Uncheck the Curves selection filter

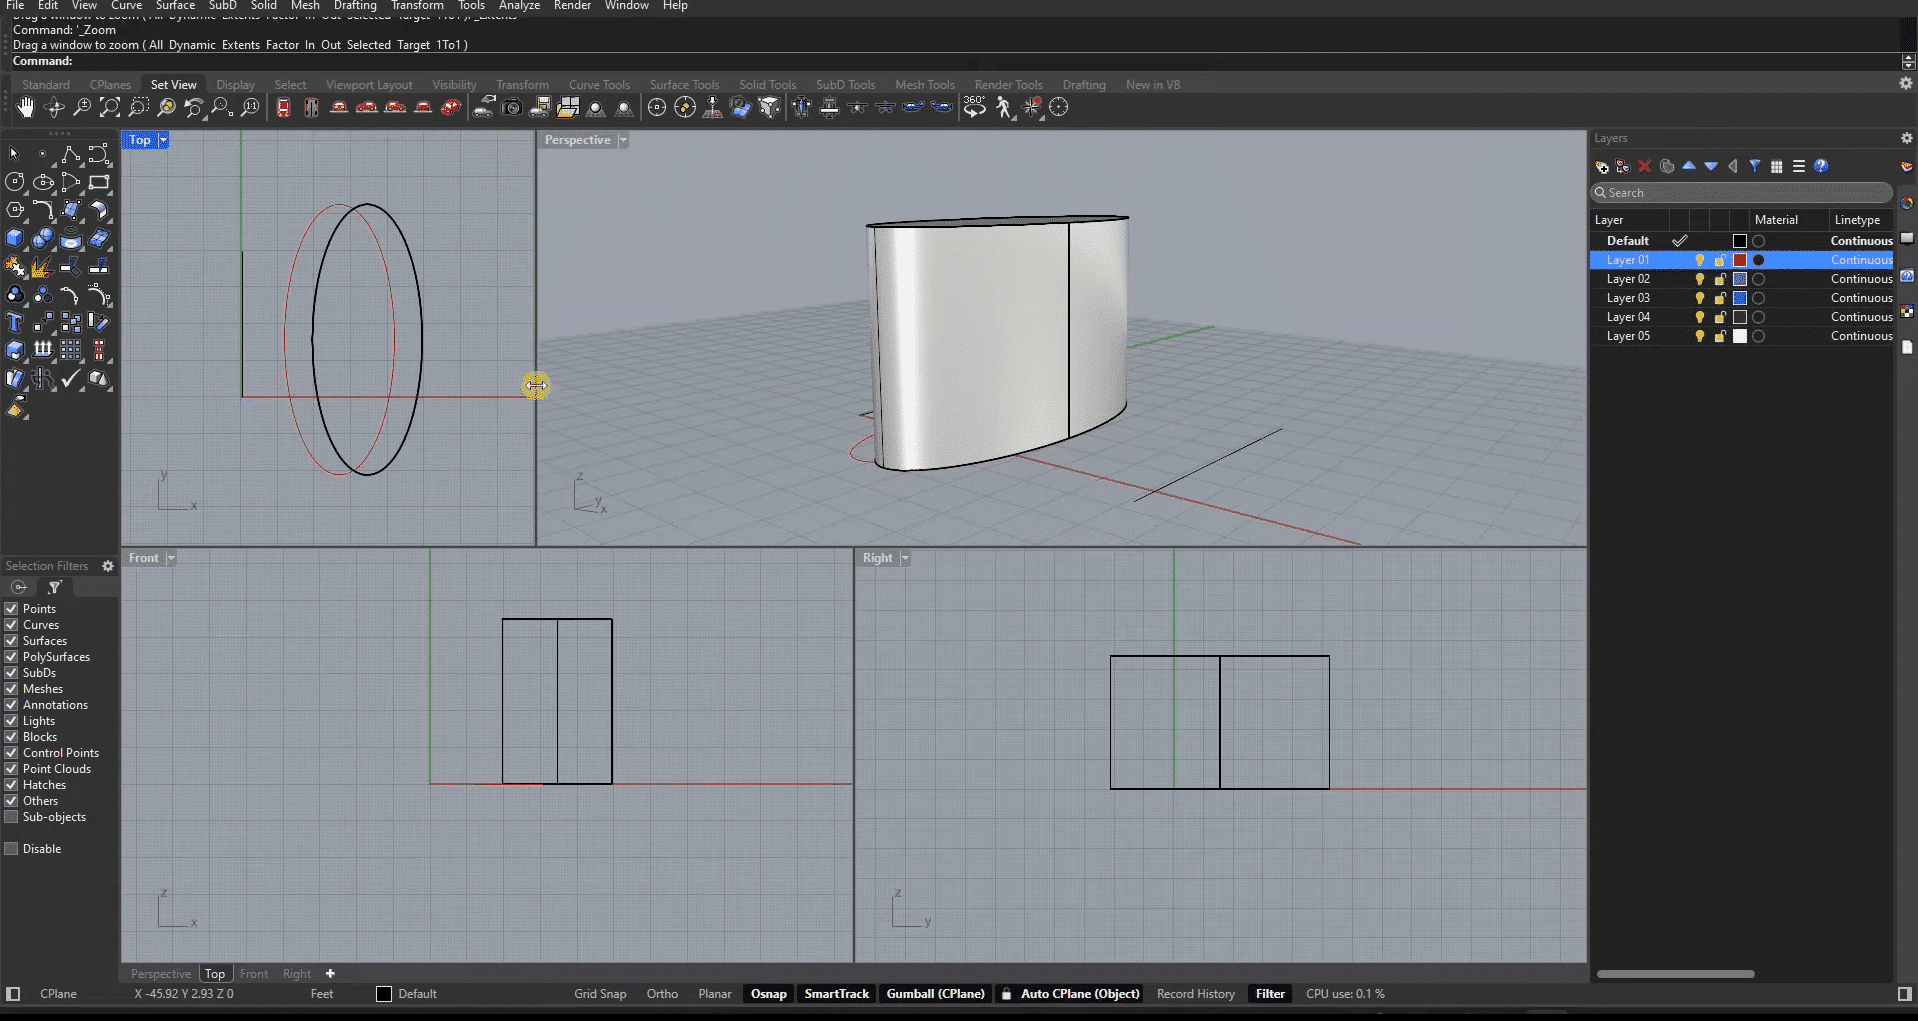click(12, 625)
